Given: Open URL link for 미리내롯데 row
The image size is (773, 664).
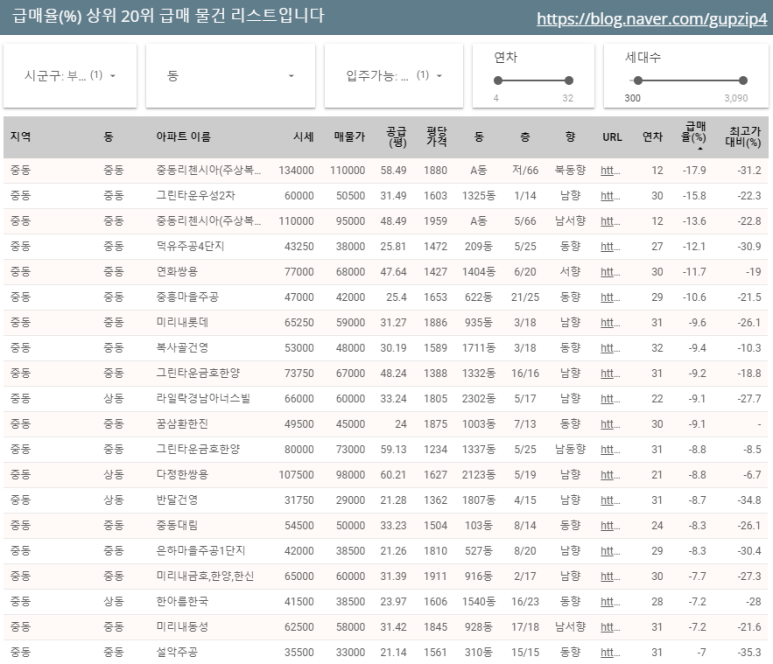Looking at the screenshot, I should [610, 322].
